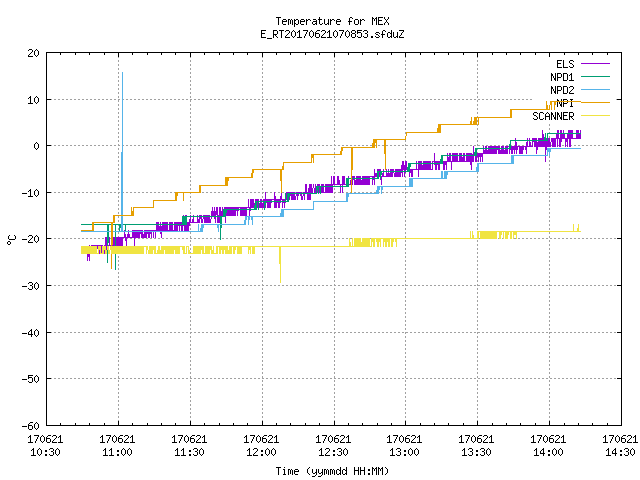Click the NPD2 legend label
Image resolution: width=640 pixels, height=480 pixels.
(562, 90)
